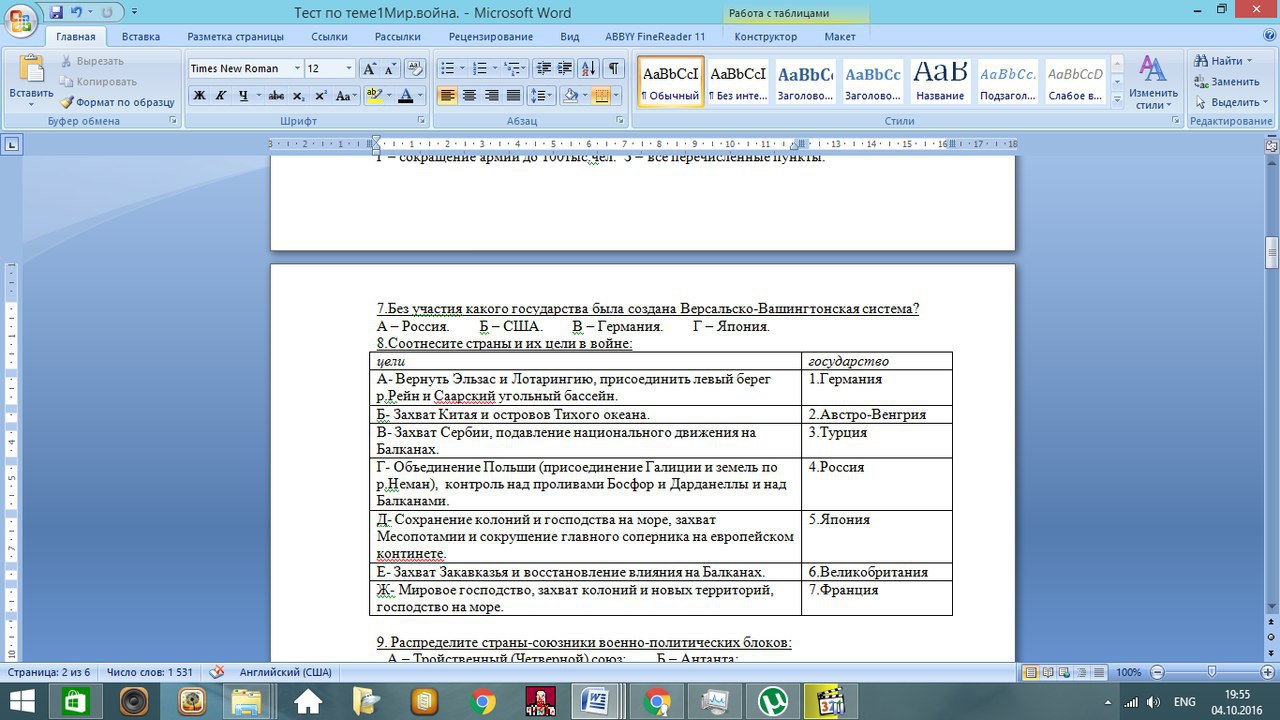Open the Times New Roman font name dropdown
The width and height of the screenshot is (1280, 720).
pos(297,69)
